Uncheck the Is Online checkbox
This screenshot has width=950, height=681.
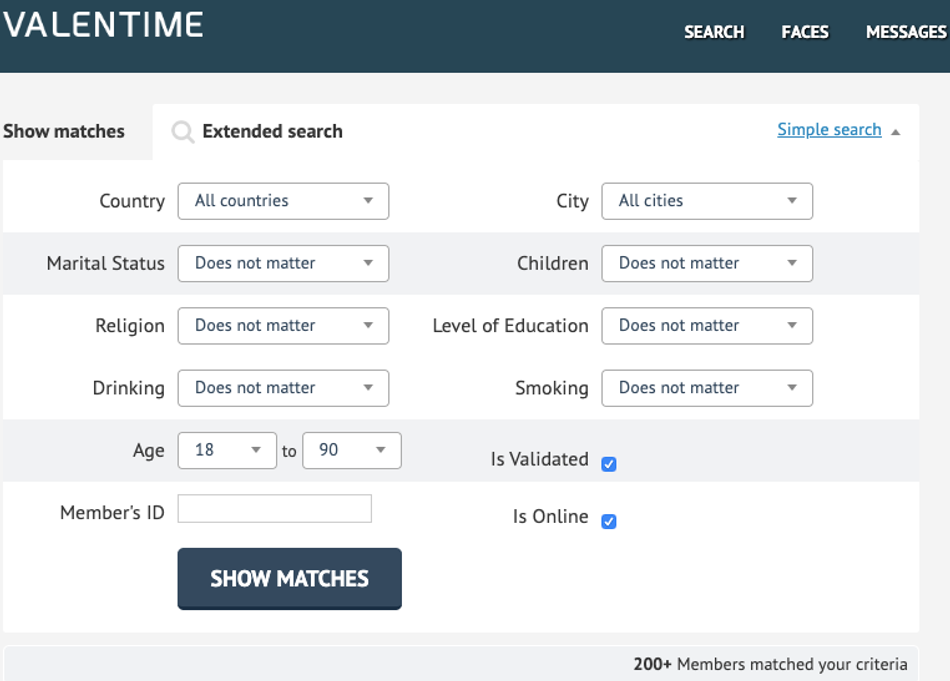tap(609, 521)
